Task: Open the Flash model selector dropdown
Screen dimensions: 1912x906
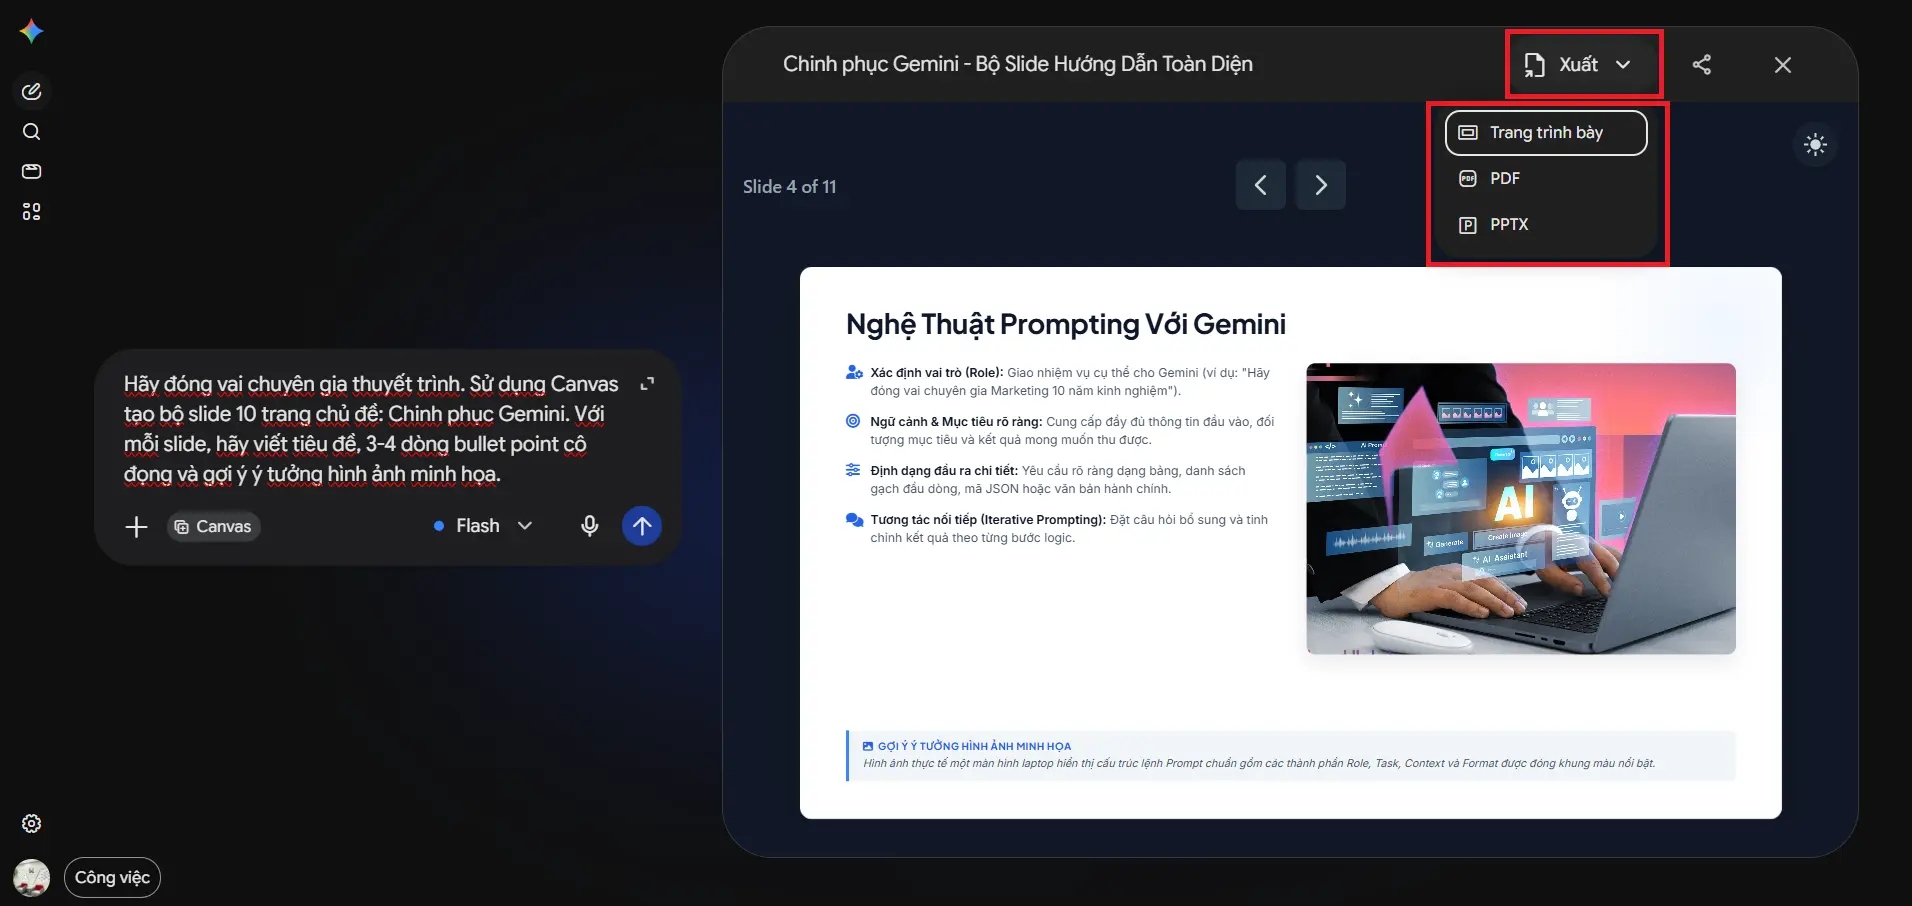Action: tap(483, 525)
